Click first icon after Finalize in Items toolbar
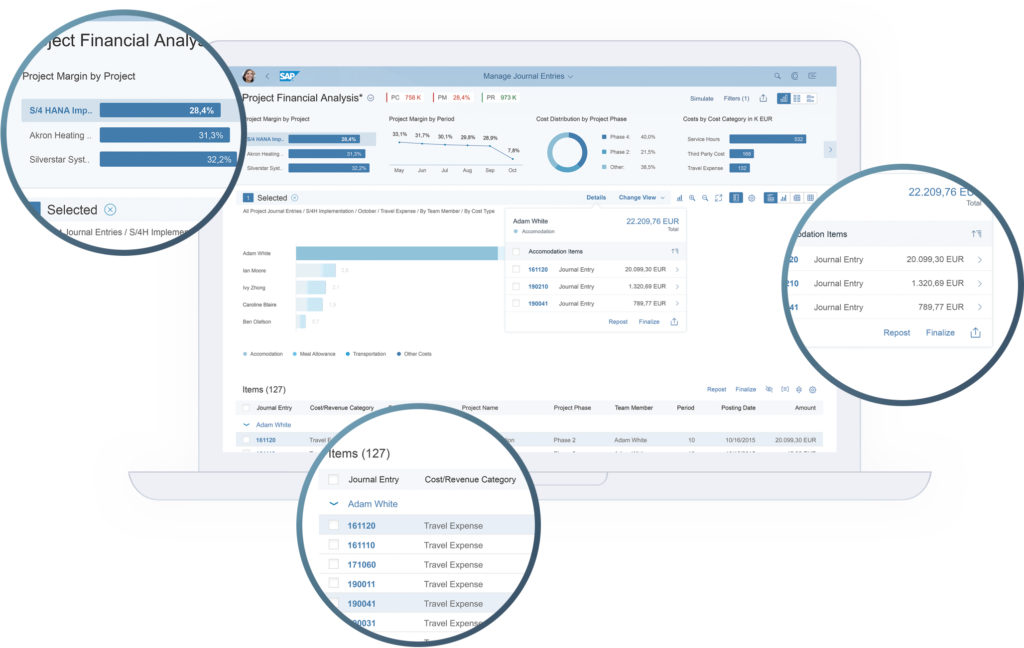The width and height of the screenshot is (1024, 648). coord(769,389)
